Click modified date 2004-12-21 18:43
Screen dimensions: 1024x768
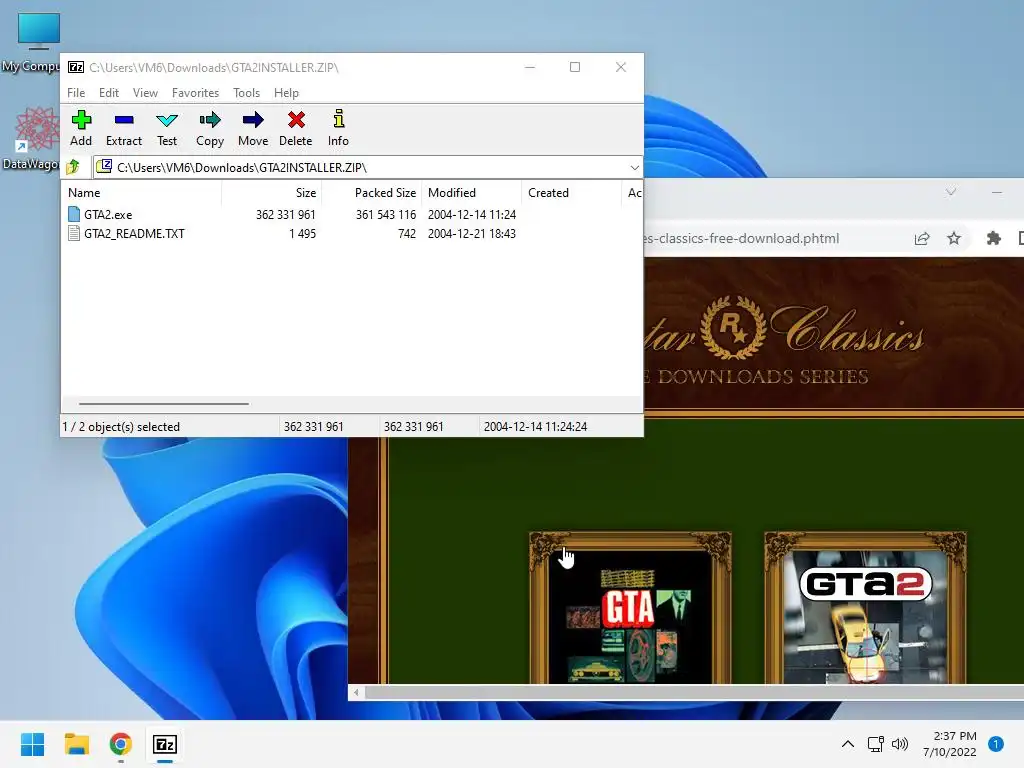point(472,233)
